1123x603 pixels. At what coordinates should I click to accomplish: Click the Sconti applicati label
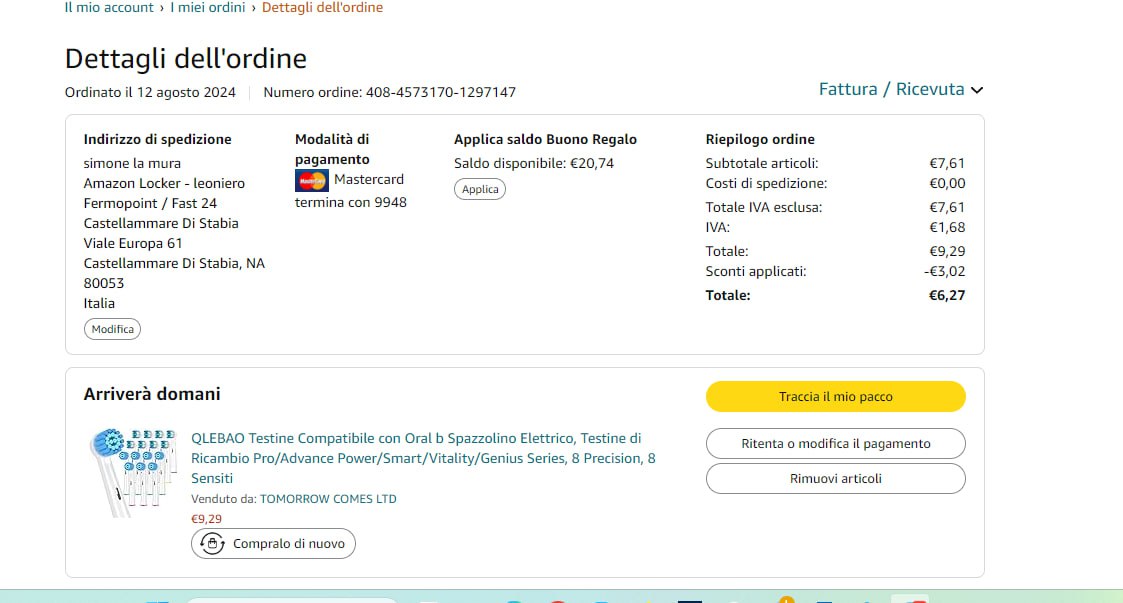point(756,271)
